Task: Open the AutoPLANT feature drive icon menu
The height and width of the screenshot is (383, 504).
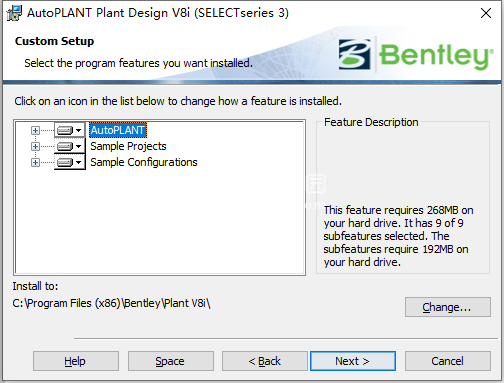Action: coord(70,130)
